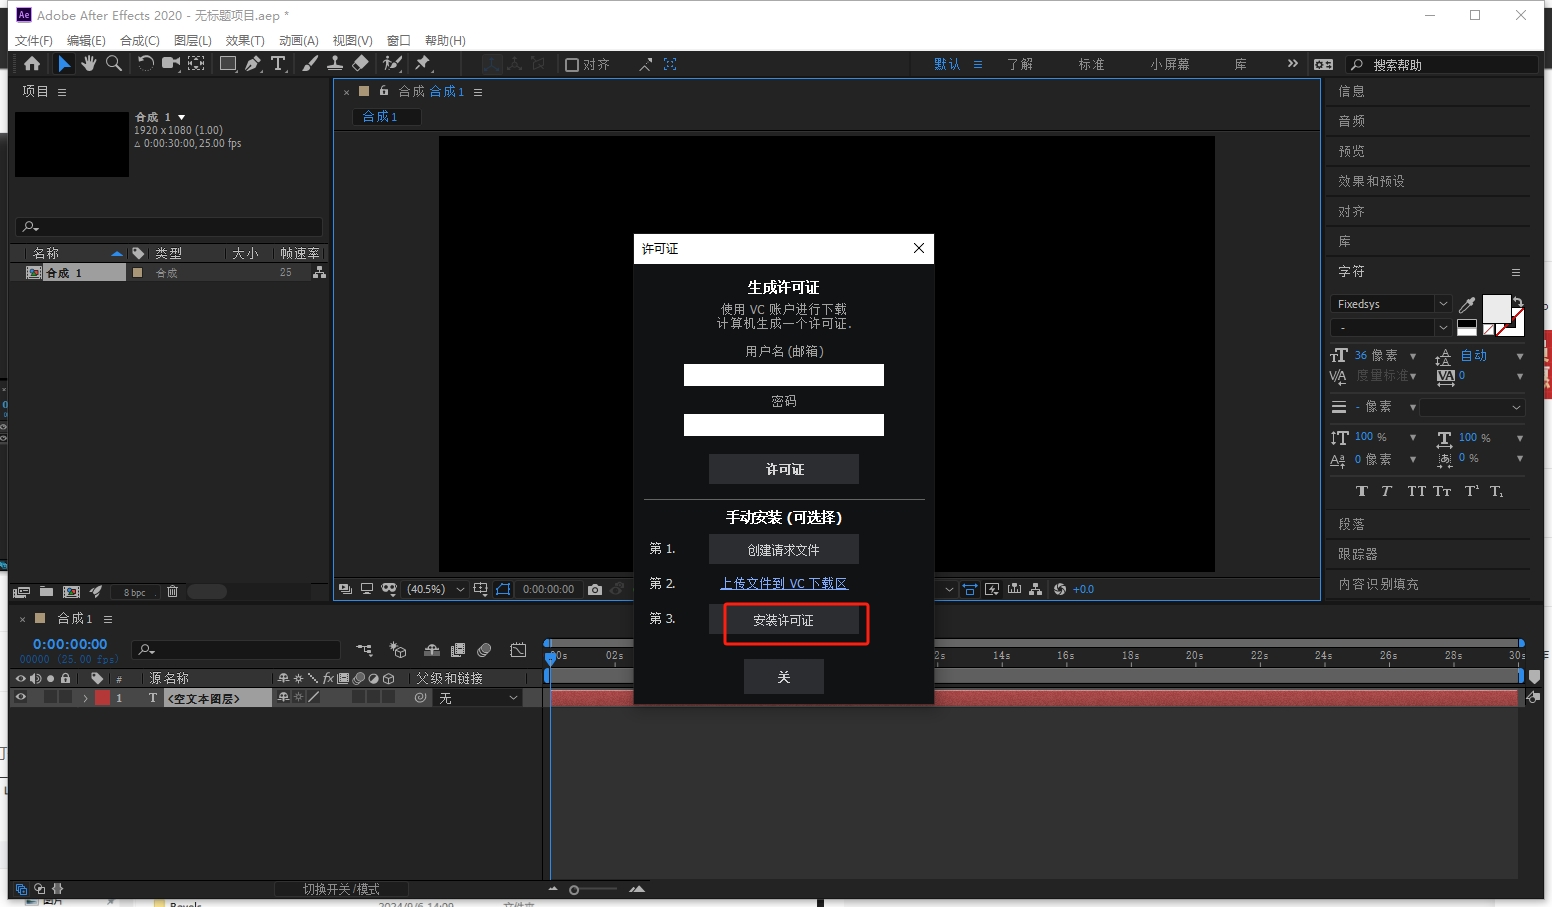Click the 关 button in license dialog
The width and height of the screenshot is (1552, 907).
(x=784, y=677)
